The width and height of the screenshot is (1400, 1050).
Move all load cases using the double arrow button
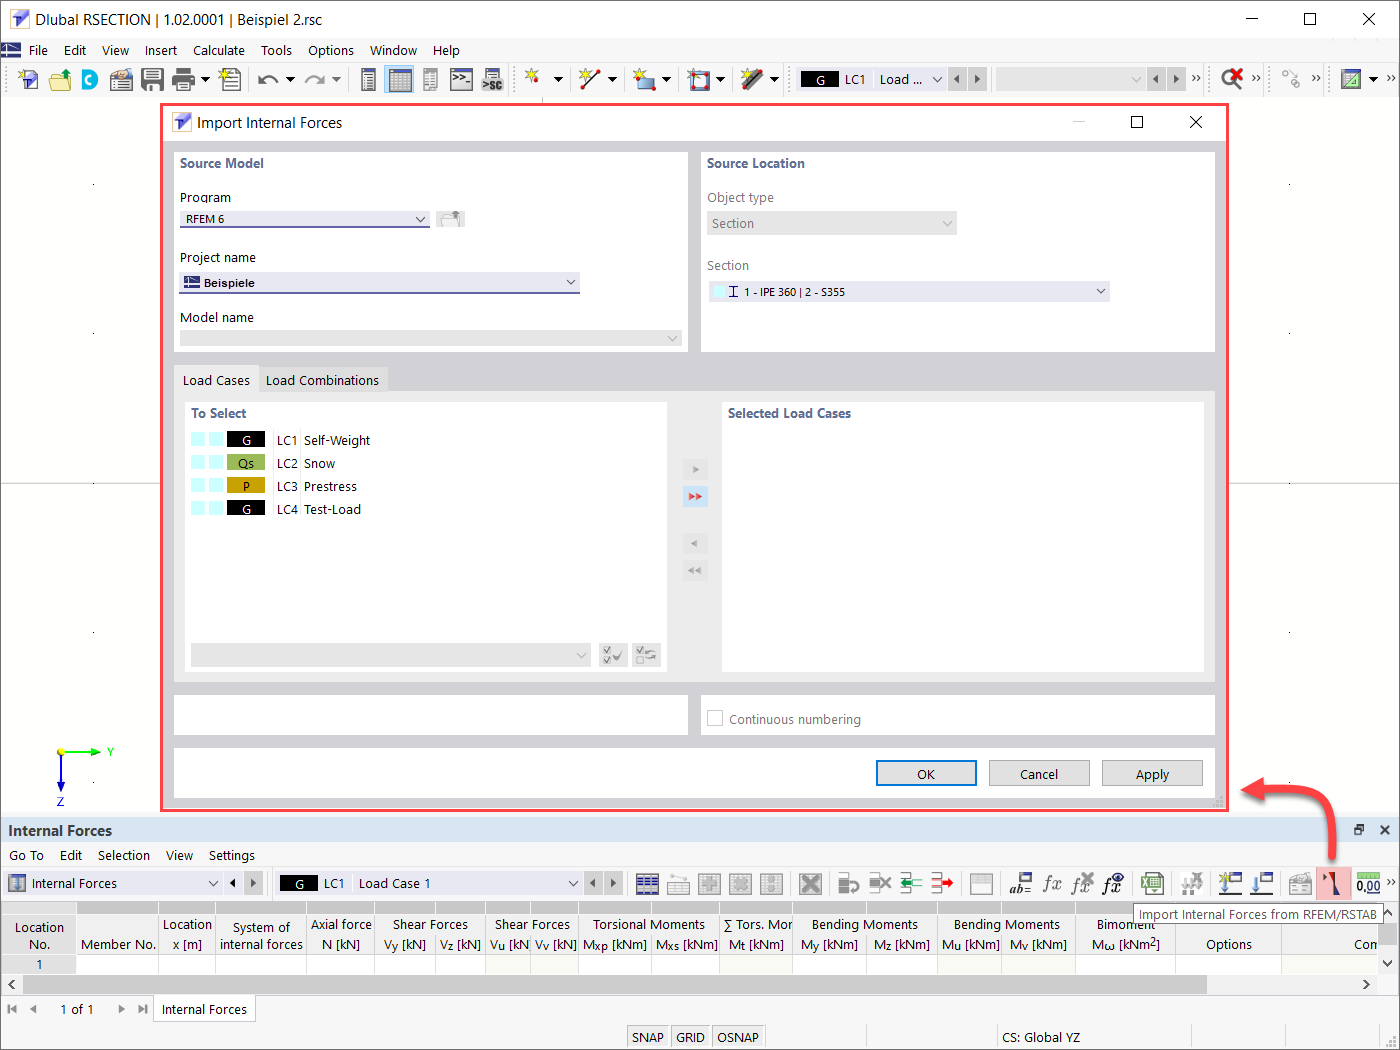695,496
